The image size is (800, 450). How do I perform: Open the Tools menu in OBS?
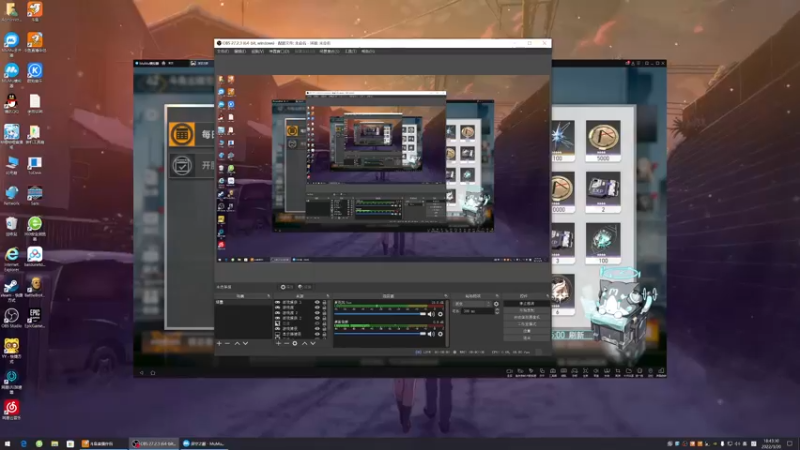tap(351, 51)
